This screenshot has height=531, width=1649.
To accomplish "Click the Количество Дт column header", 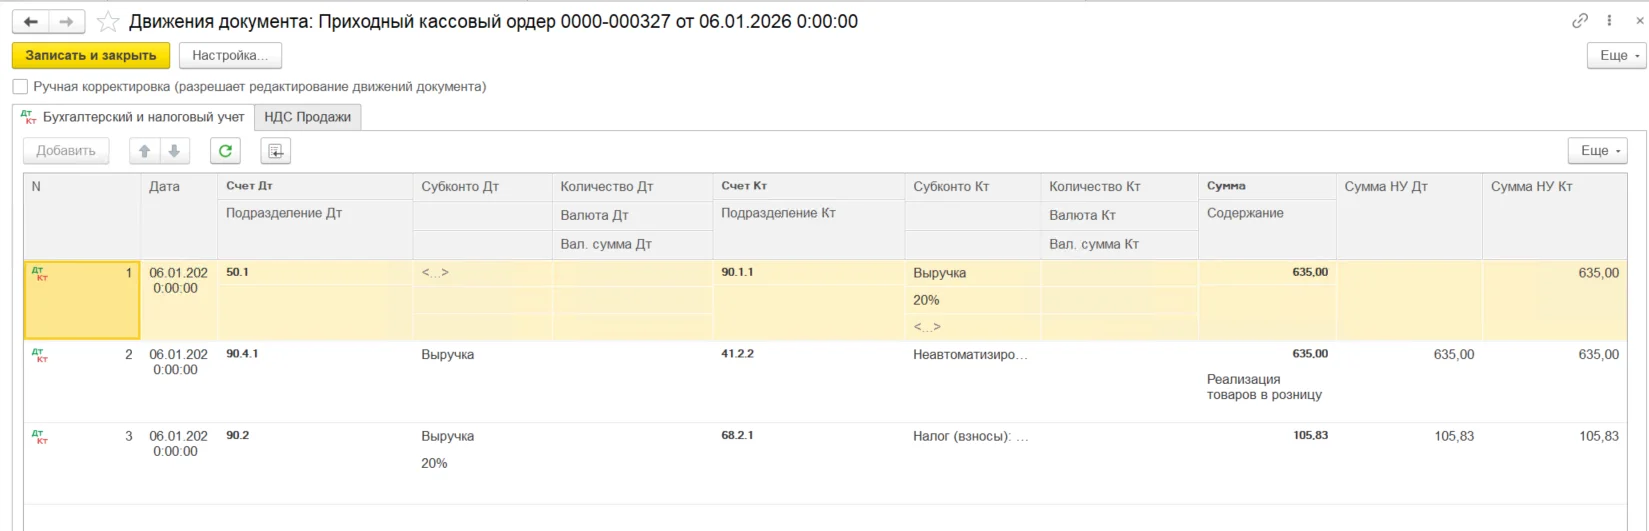I will click(632, 187).
